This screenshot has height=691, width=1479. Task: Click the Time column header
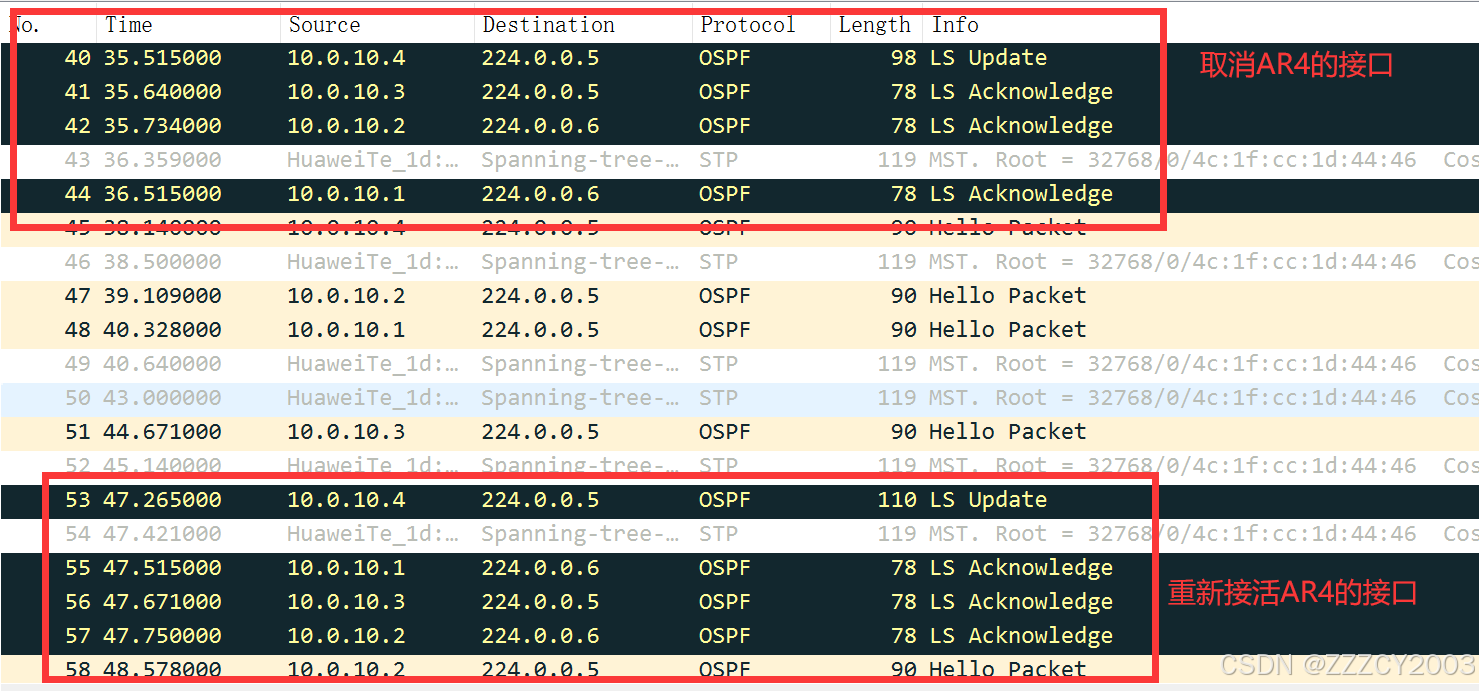click(x=130, y=25)
